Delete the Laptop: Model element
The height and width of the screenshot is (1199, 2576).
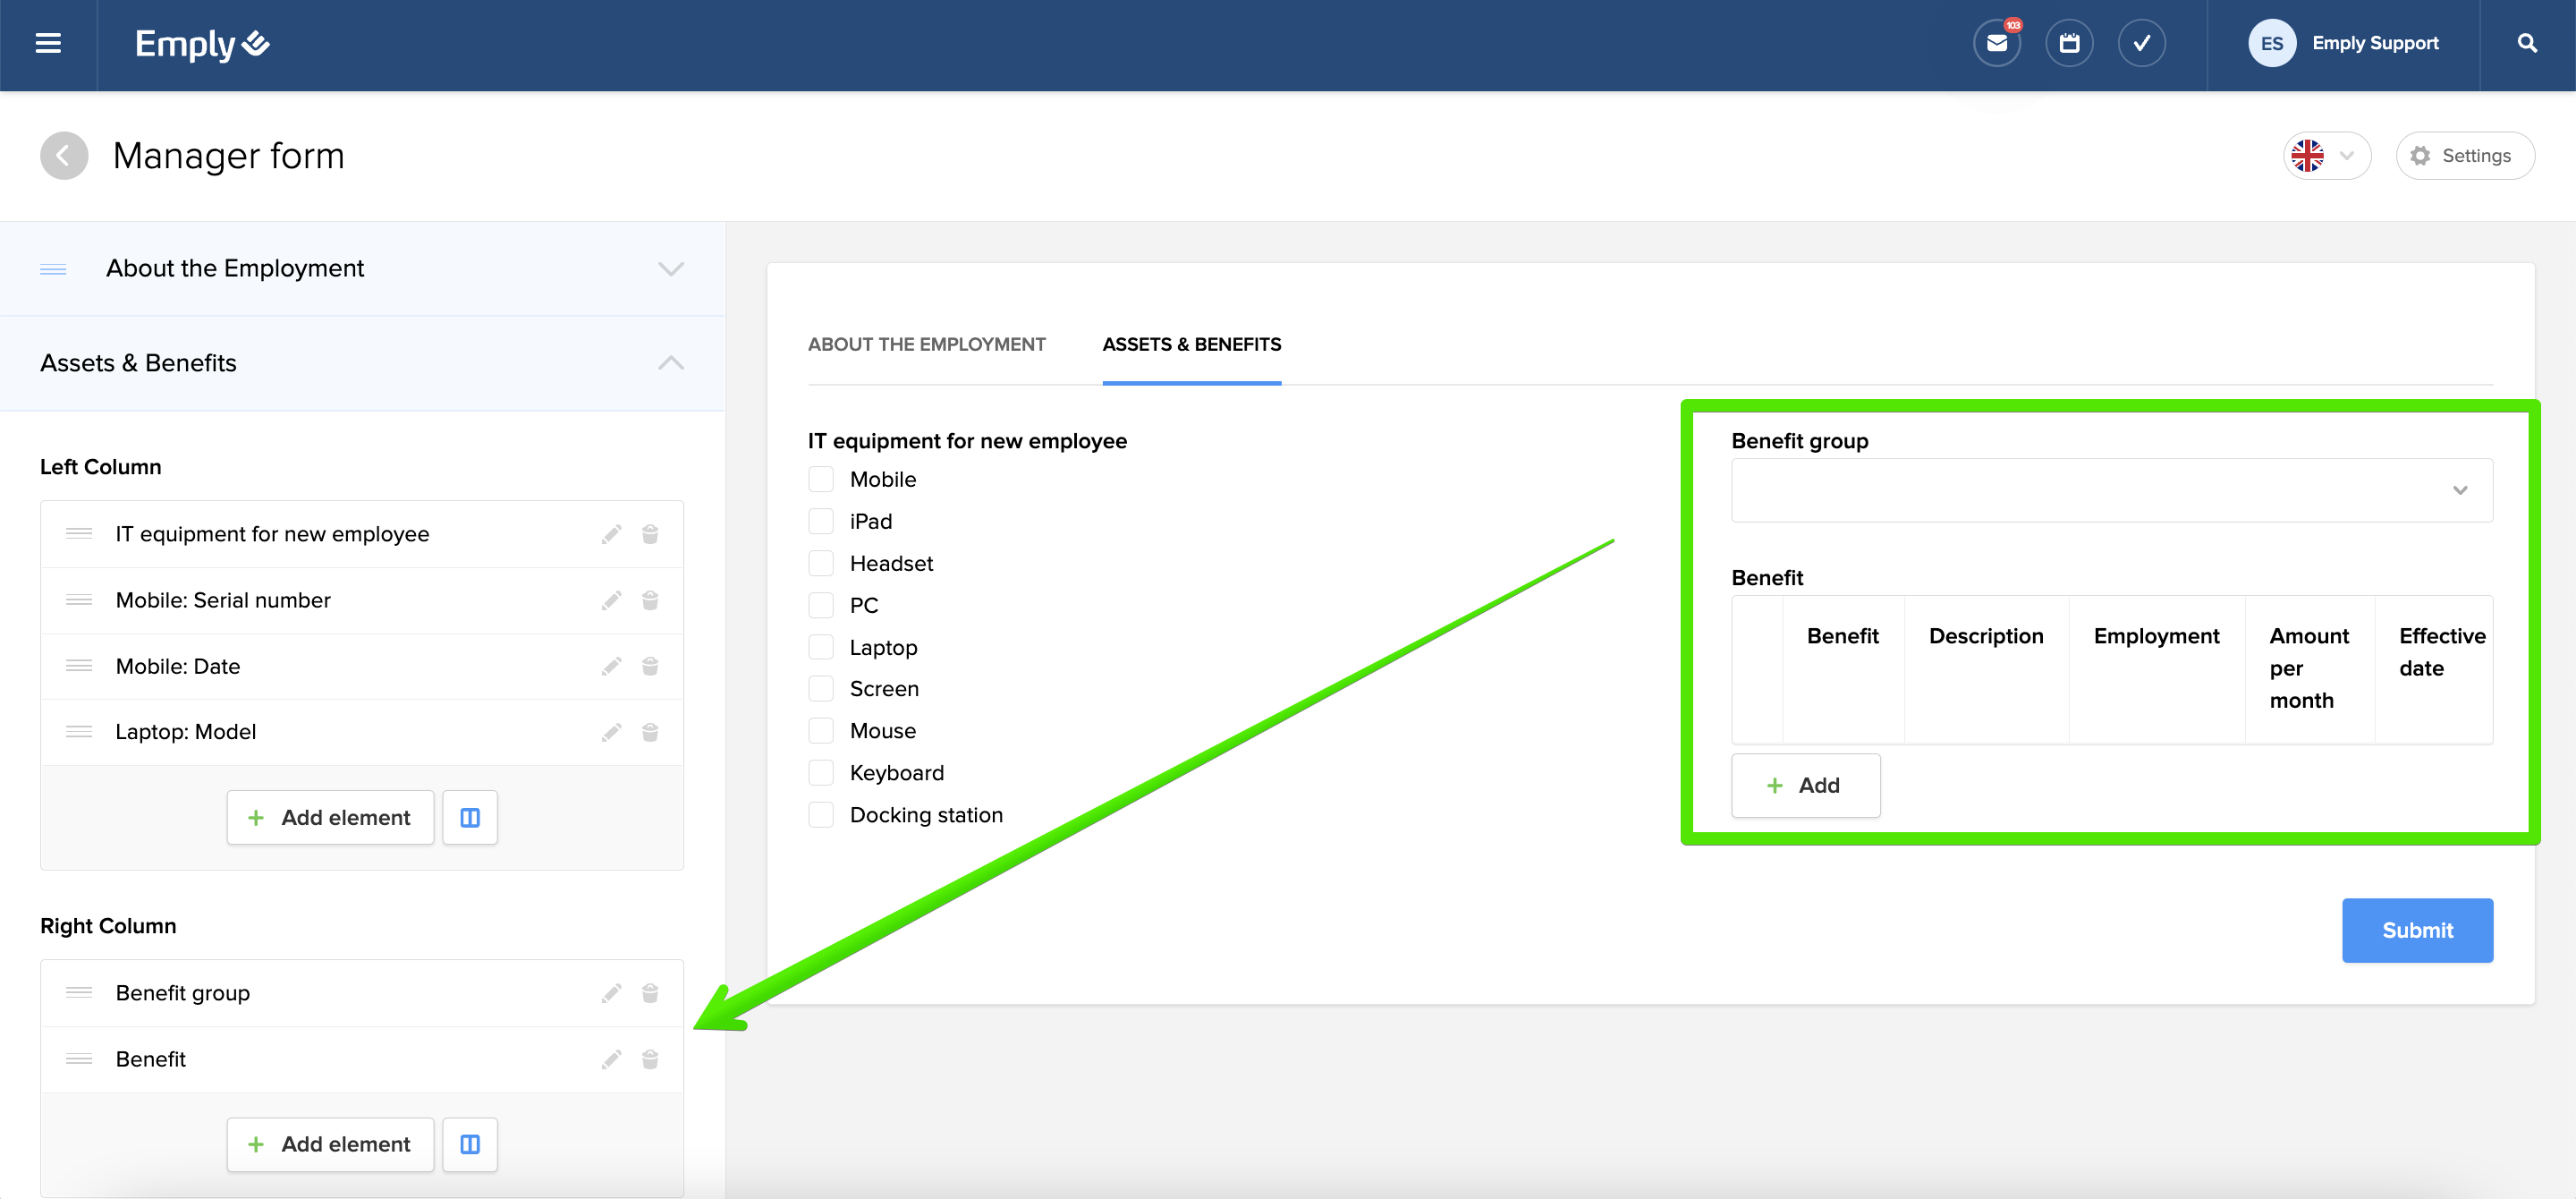pyautogui.click(x=650, y=732)
